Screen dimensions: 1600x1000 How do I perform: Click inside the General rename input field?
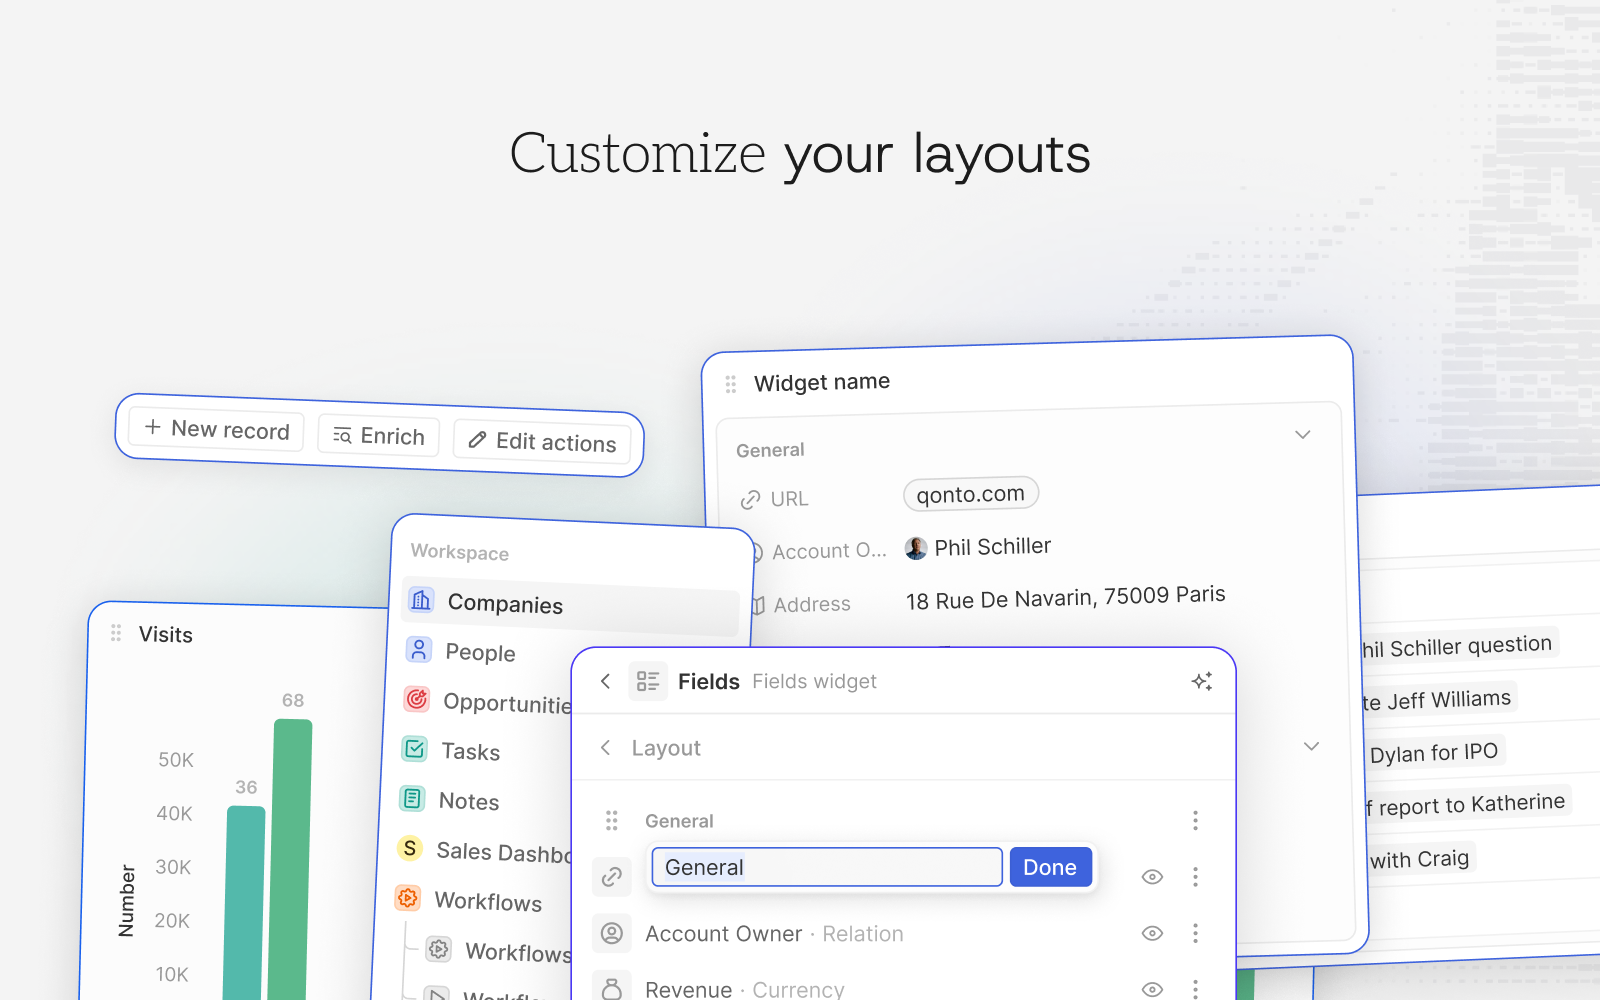826,867
